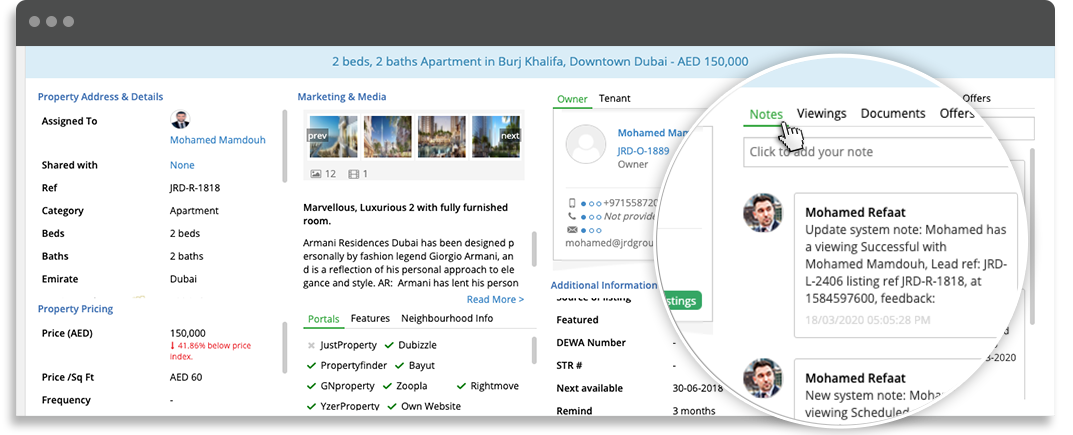Open the owner's blank profile avatar
The height and width of the screenshot is (435, 1073).
pyautogui.click(x=586, y=144)
